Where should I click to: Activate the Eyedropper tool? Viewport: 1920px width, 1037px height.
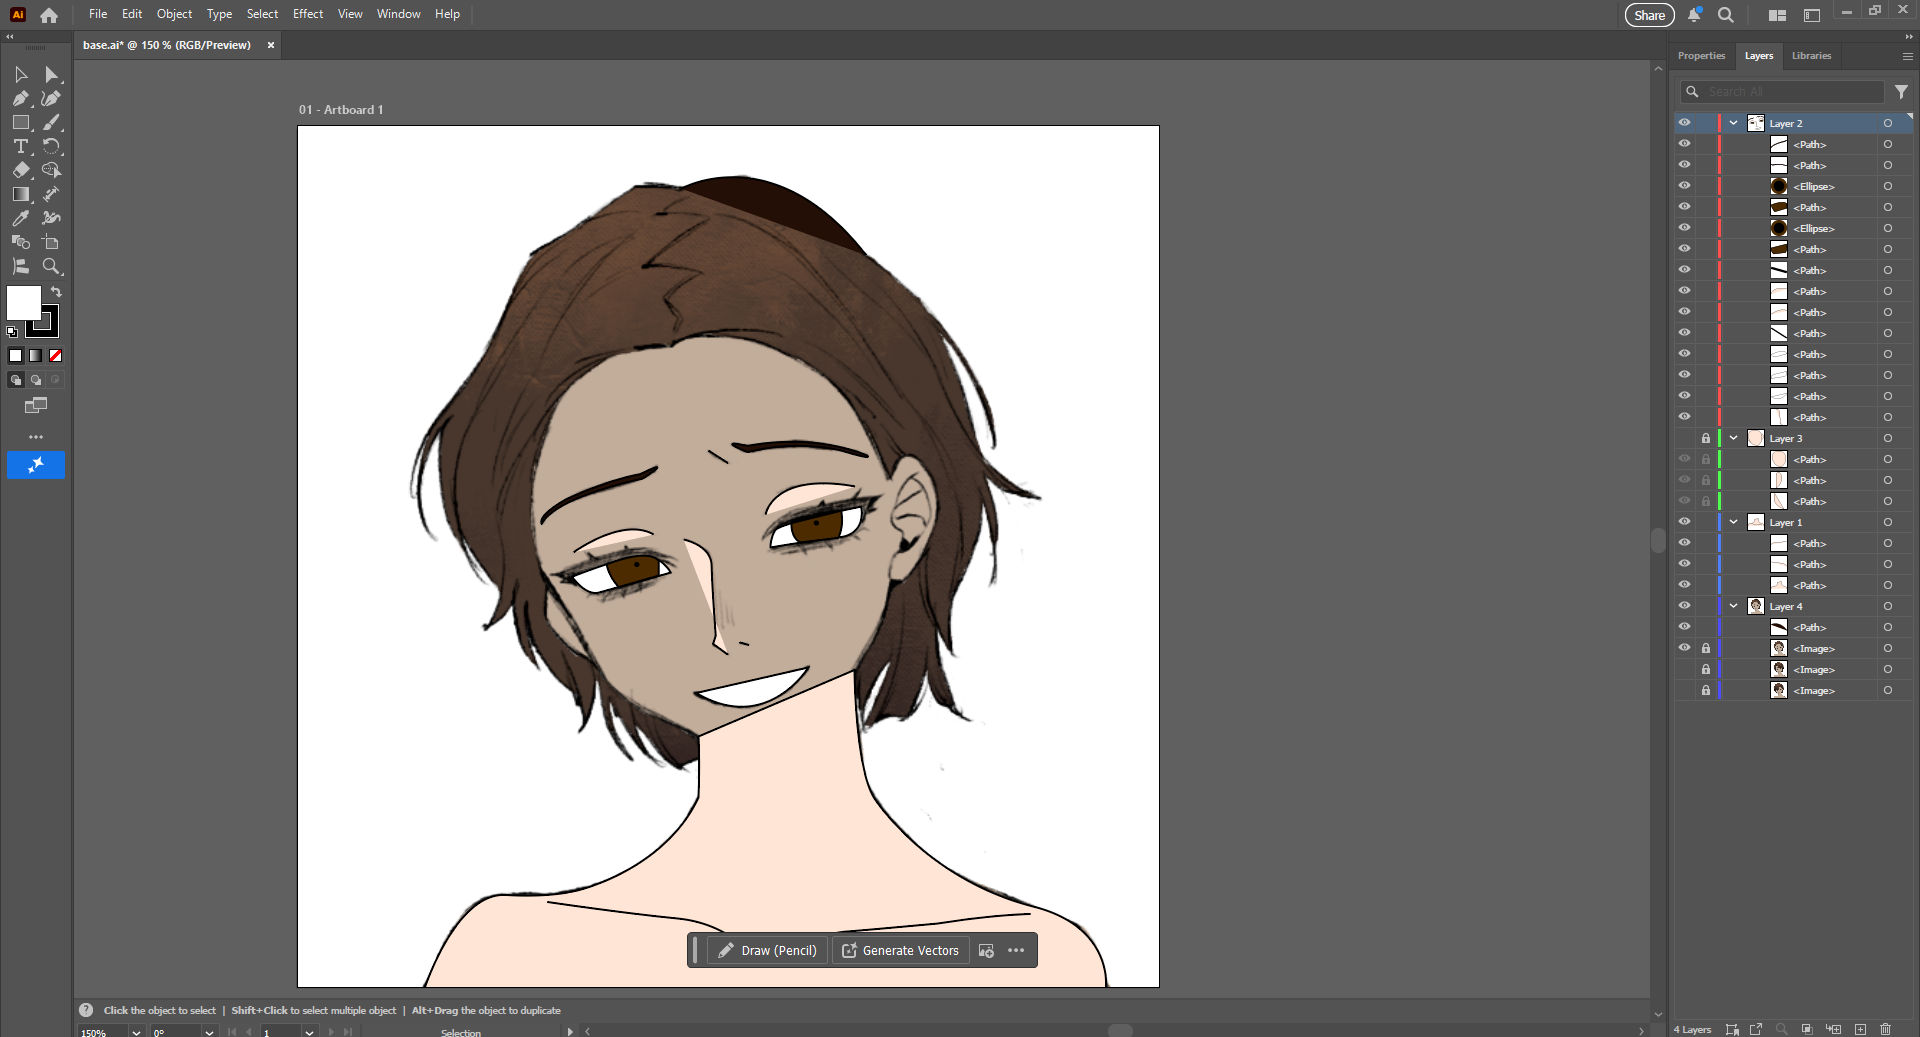click(x=20, y=219)
